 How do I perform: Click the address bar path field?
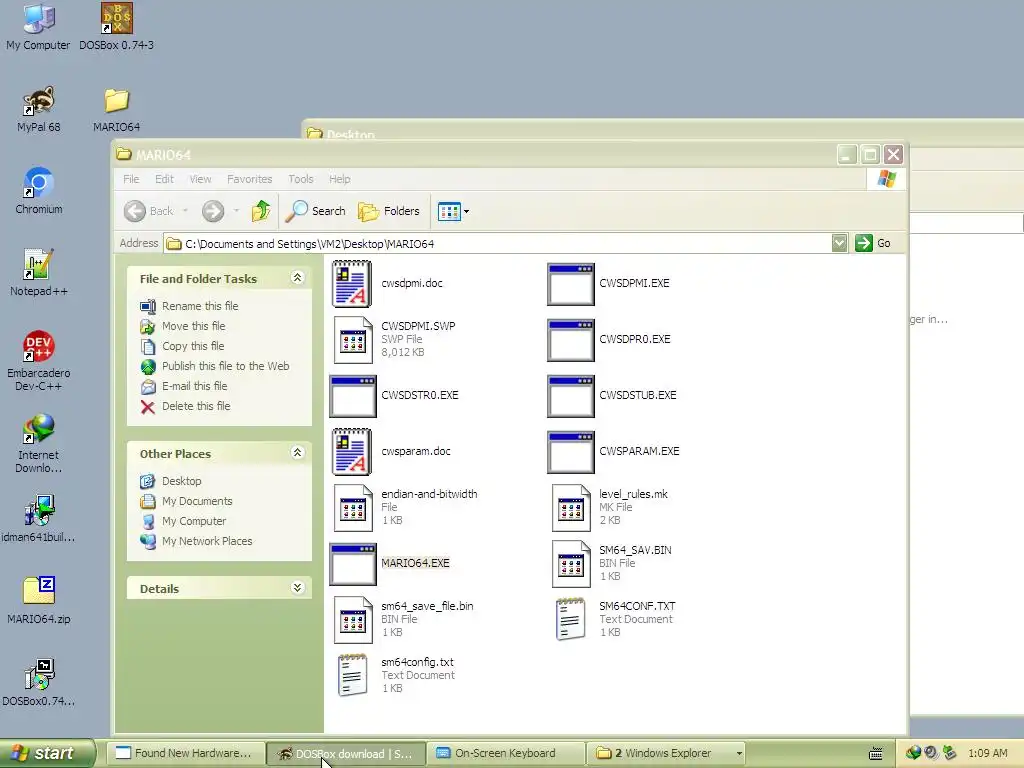(497, 244)
